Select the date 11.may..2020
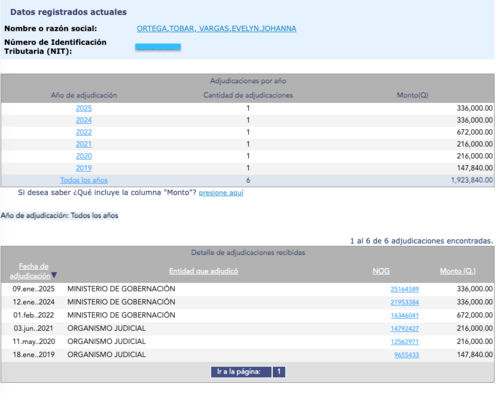The image size is (500, 393). [34, 341]
